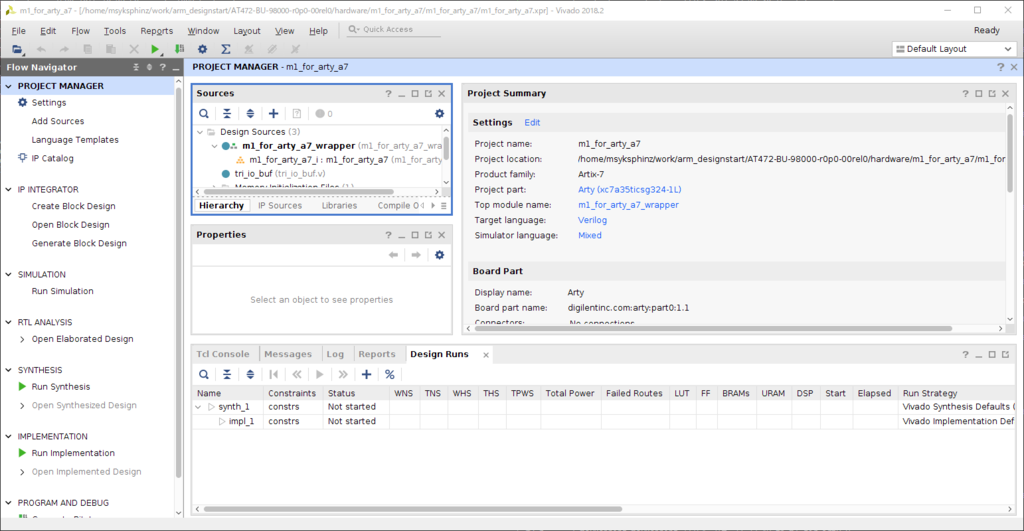
Task: Collapse the Design Sources tree node
Action: (x=200, y=132)
